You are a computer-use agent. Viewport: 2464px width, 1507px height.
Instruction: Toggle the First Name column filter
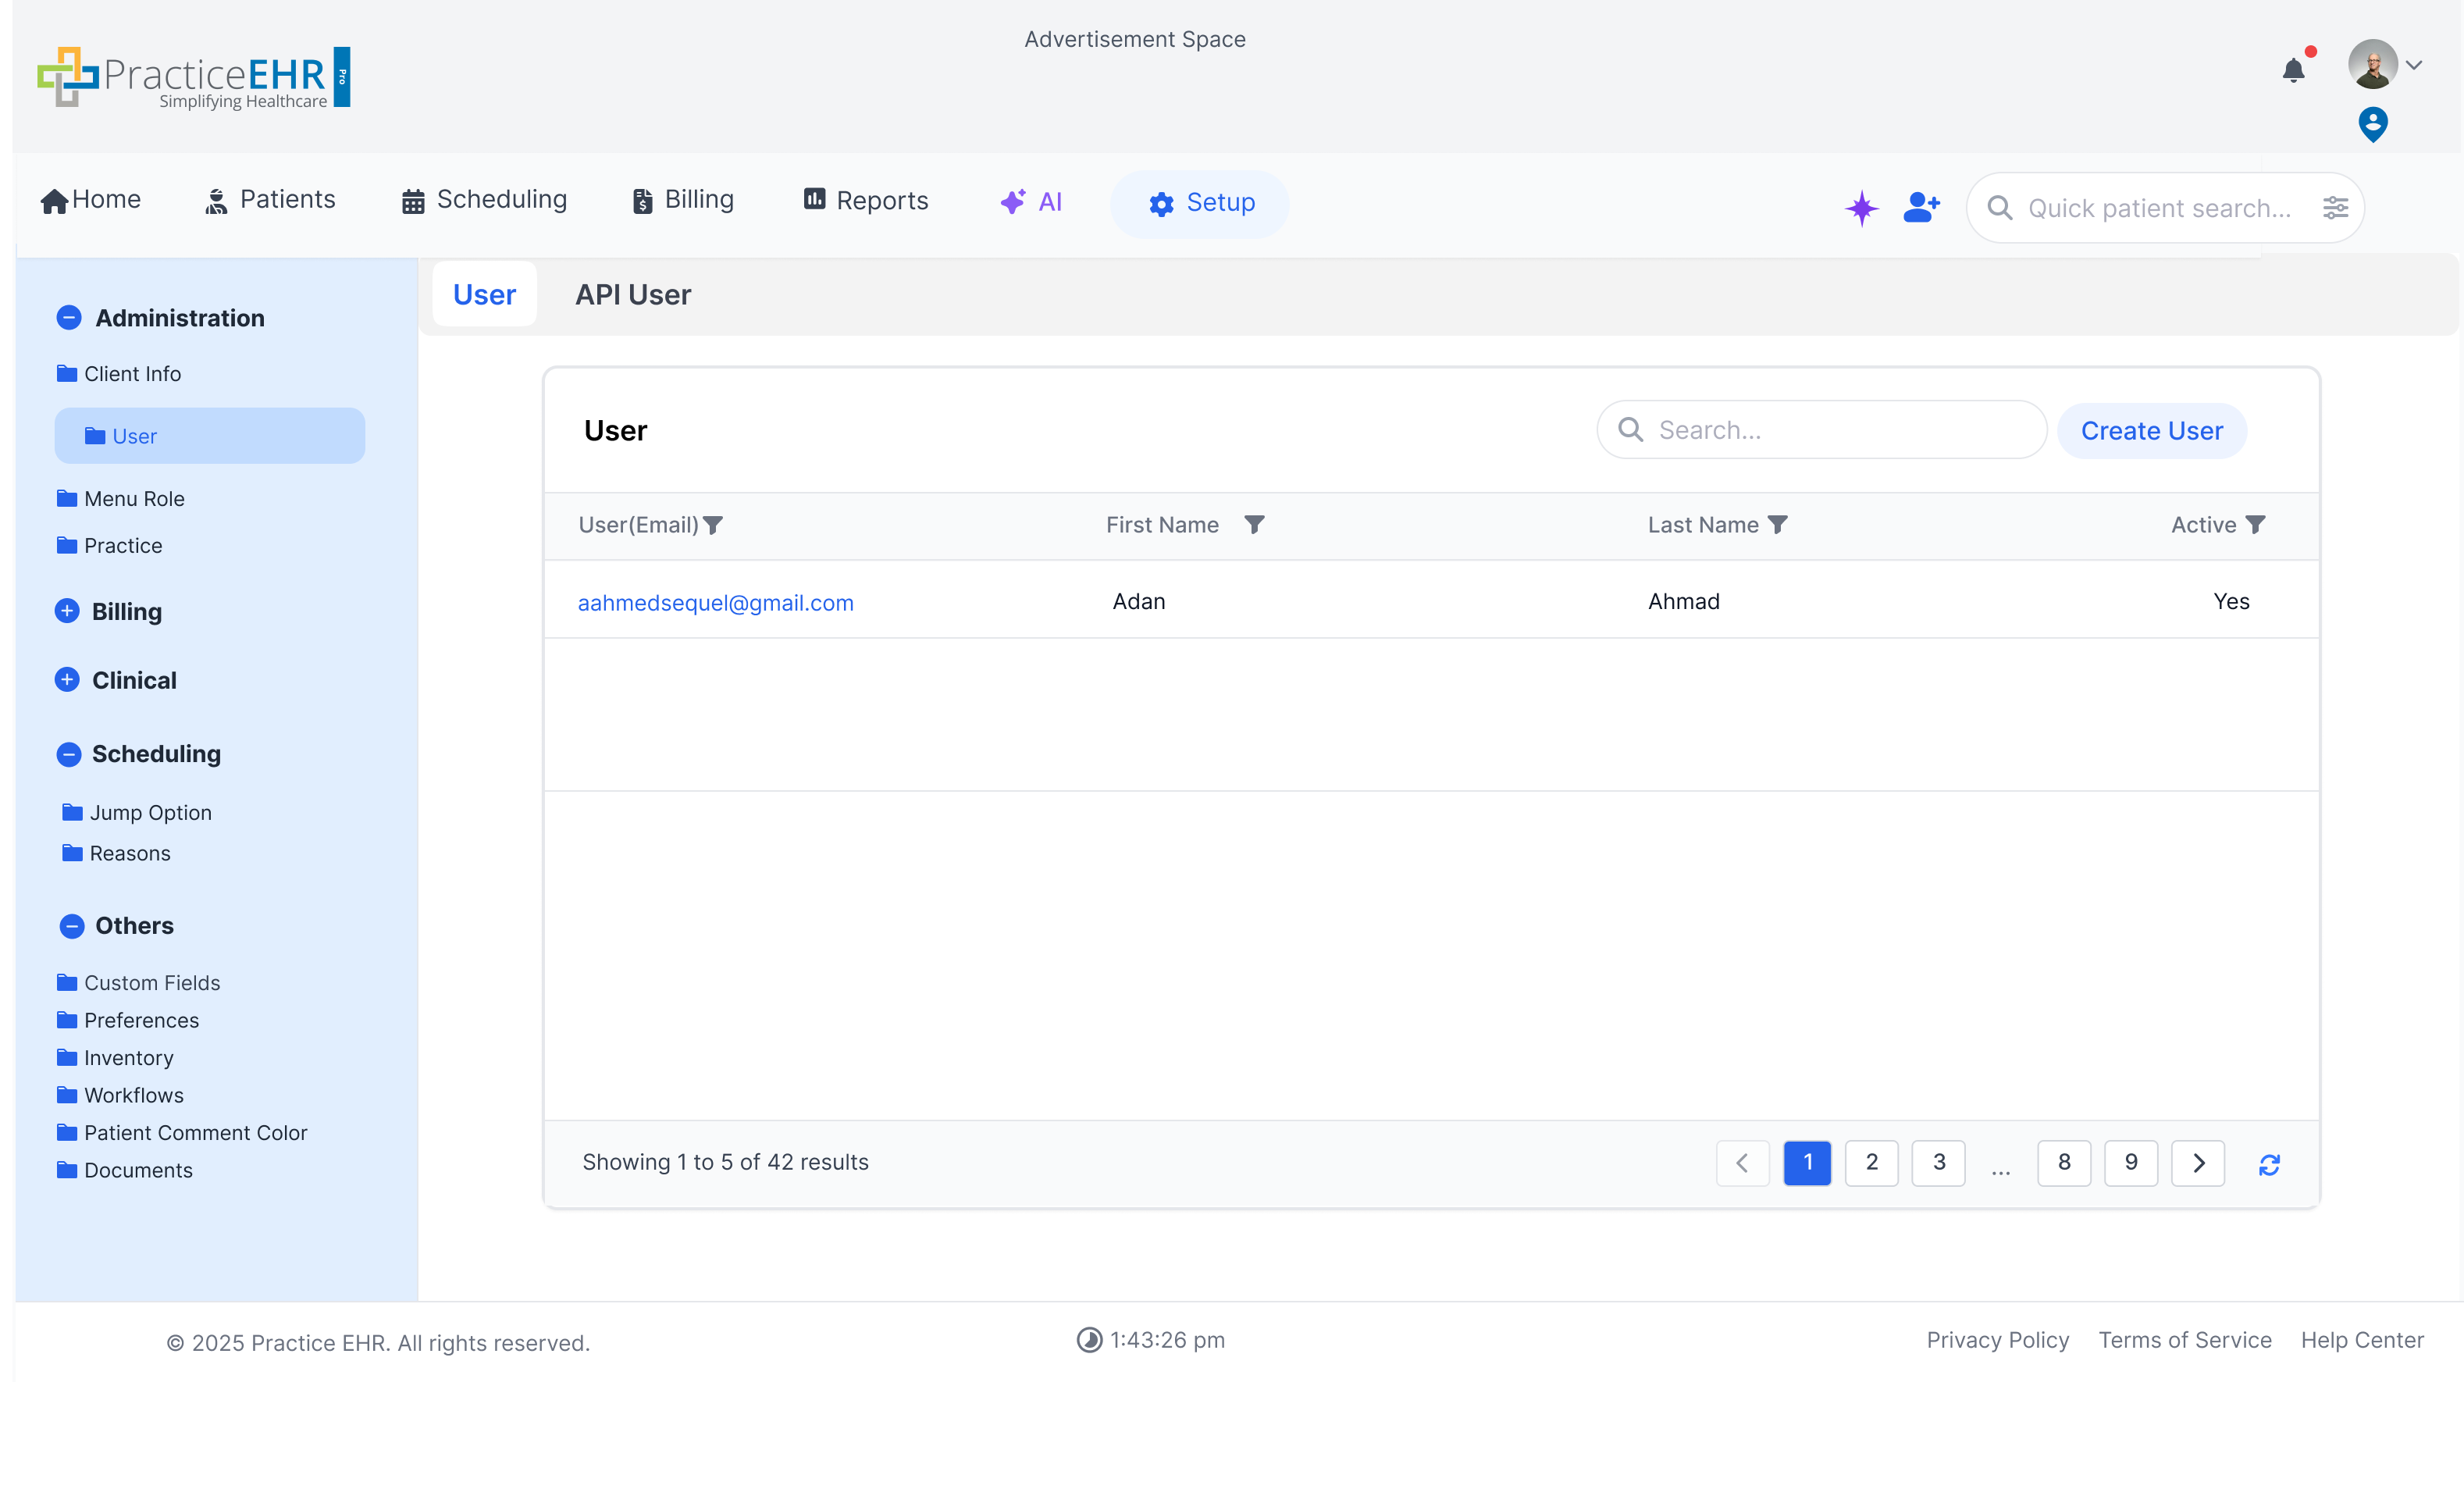1256,524
